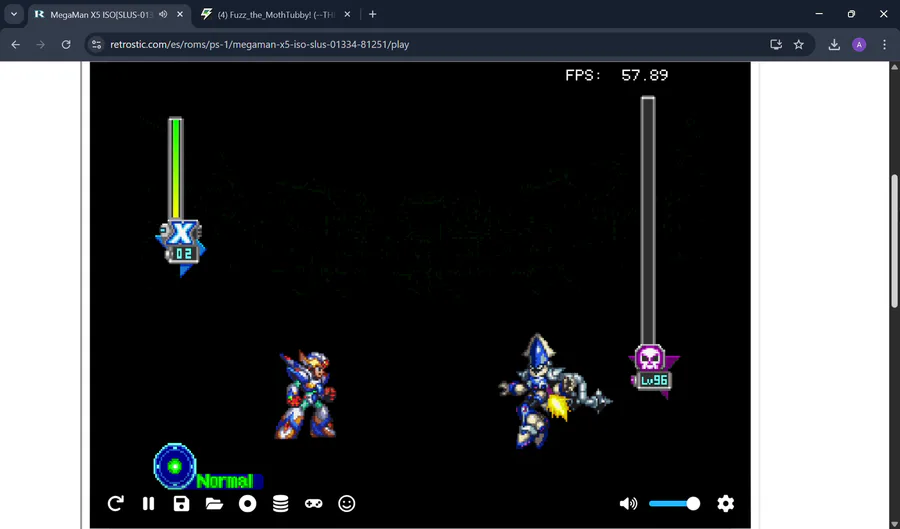Load state with the open folder icon

[x=214, y=504]
